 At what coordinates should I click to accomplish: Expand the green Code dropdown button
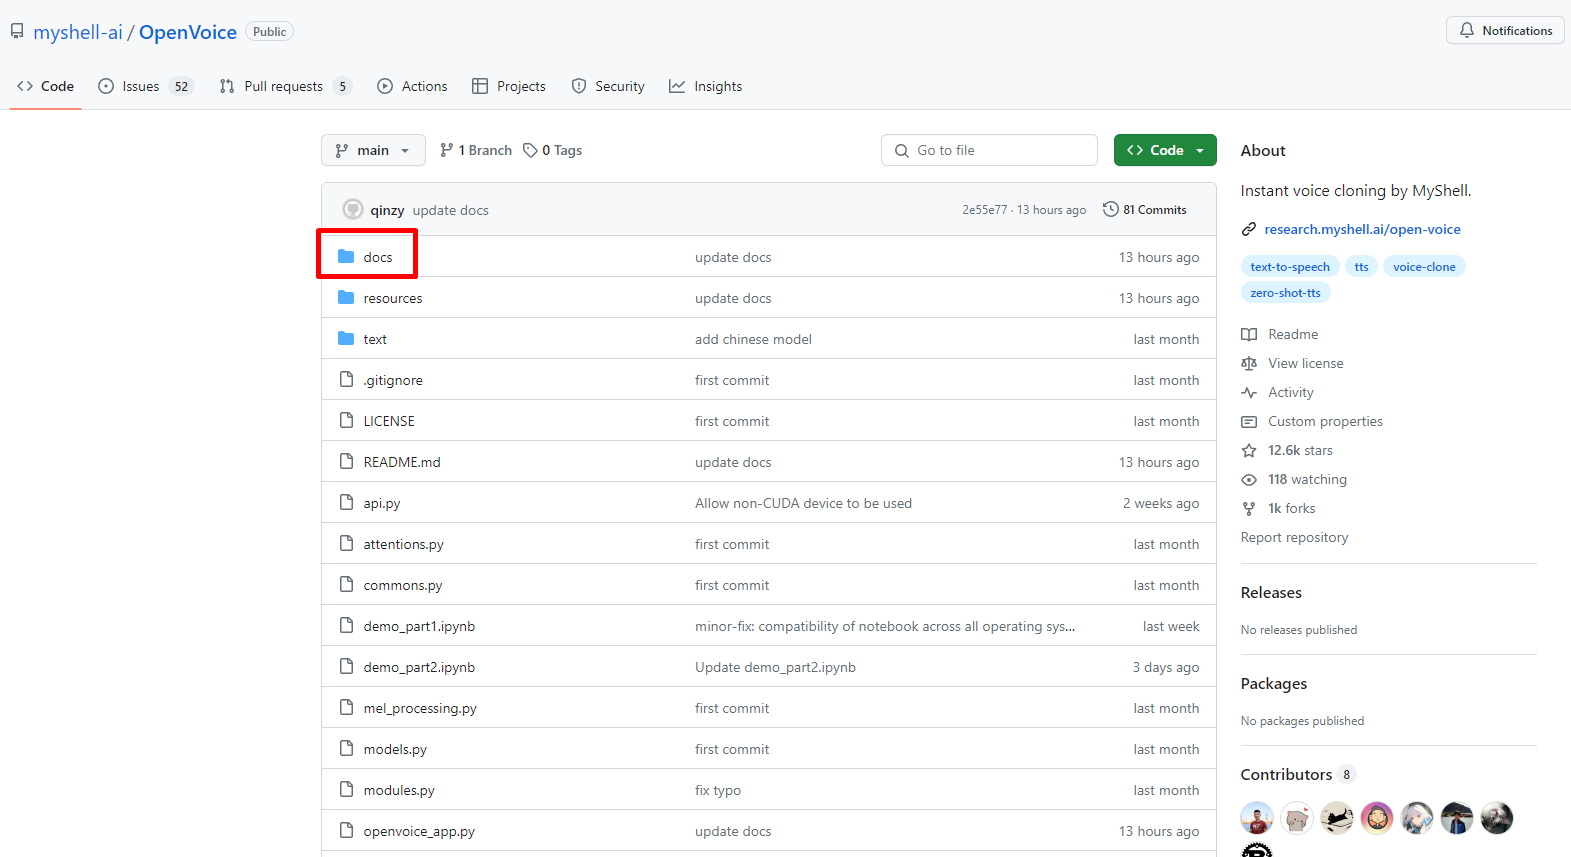1165,150
